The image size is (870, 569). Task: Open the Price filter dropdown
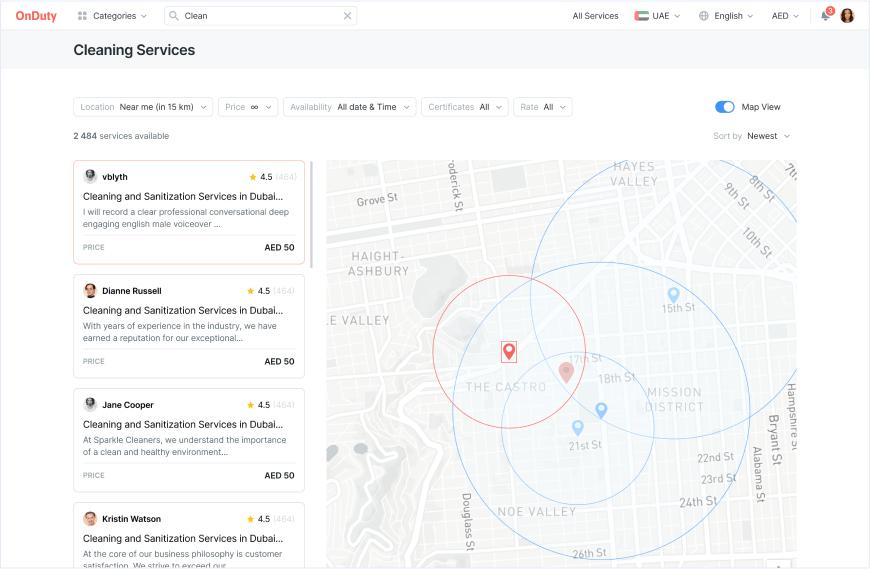(x=248, y=107)
